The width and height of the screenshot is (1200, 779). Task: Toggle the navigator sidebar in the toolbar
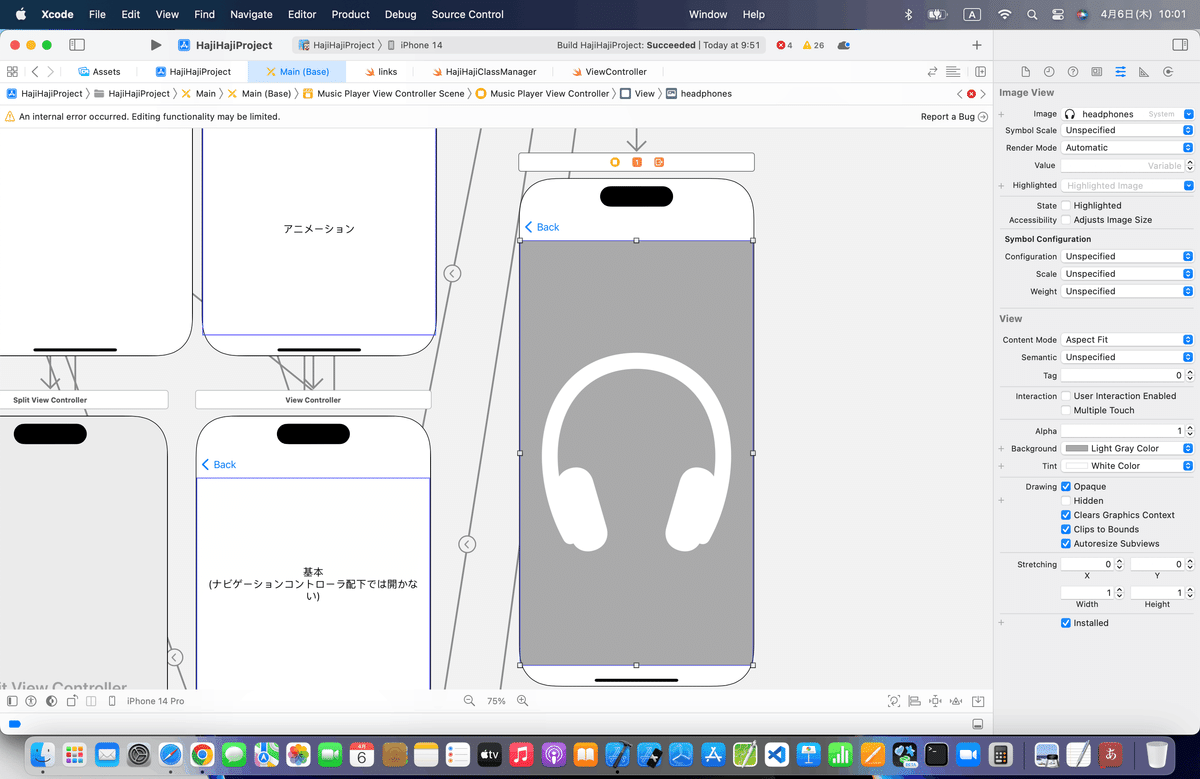click(77, 45)
